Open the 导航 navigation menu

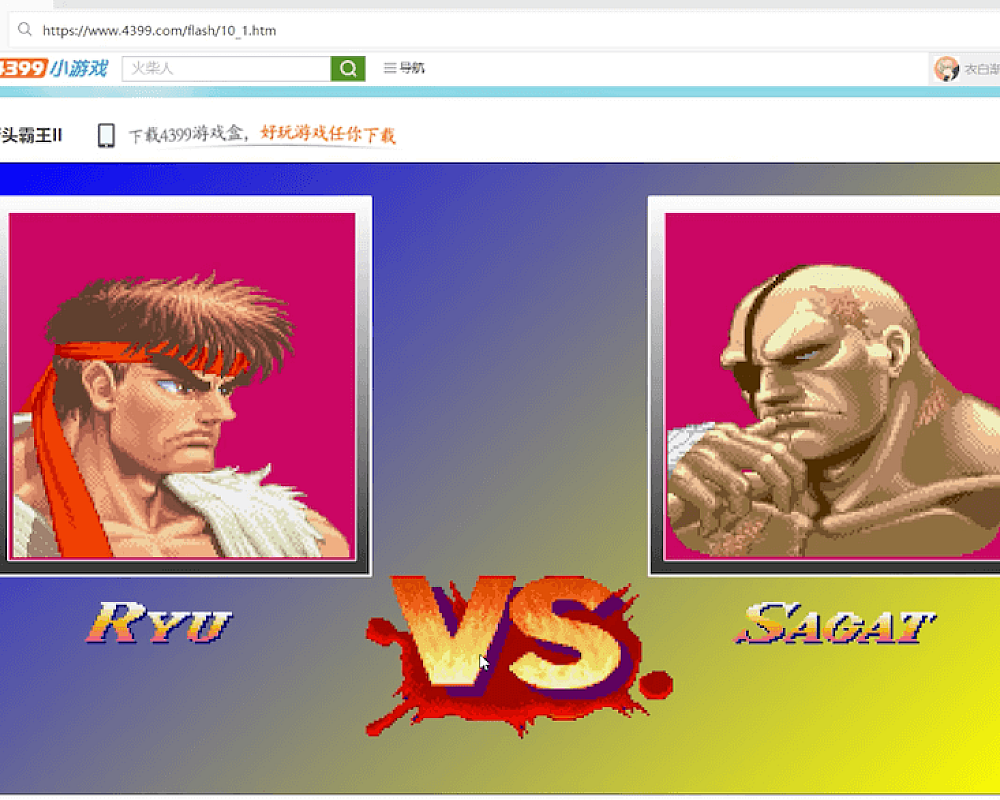pos(404,68)
